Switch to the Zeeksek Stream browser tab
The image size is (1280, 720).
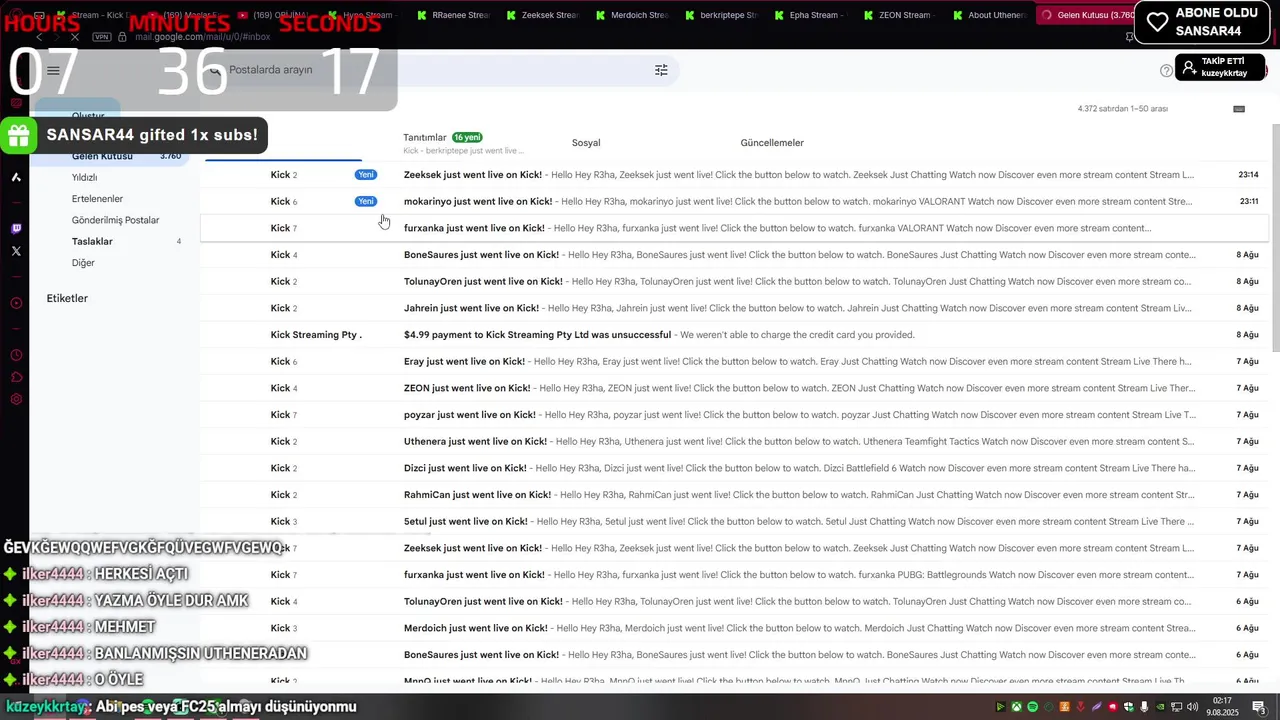(x=543, y=15)
